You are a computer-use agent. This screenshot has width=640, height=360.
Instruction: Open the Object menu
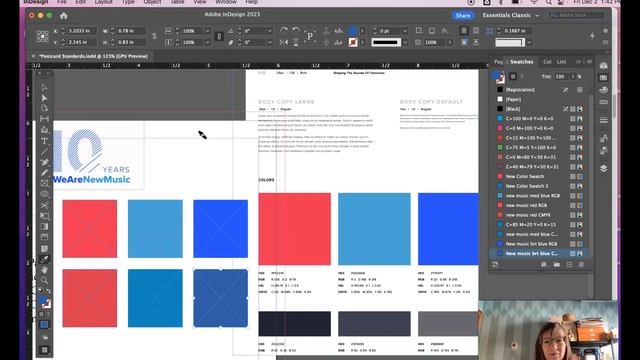coord(152,2)
